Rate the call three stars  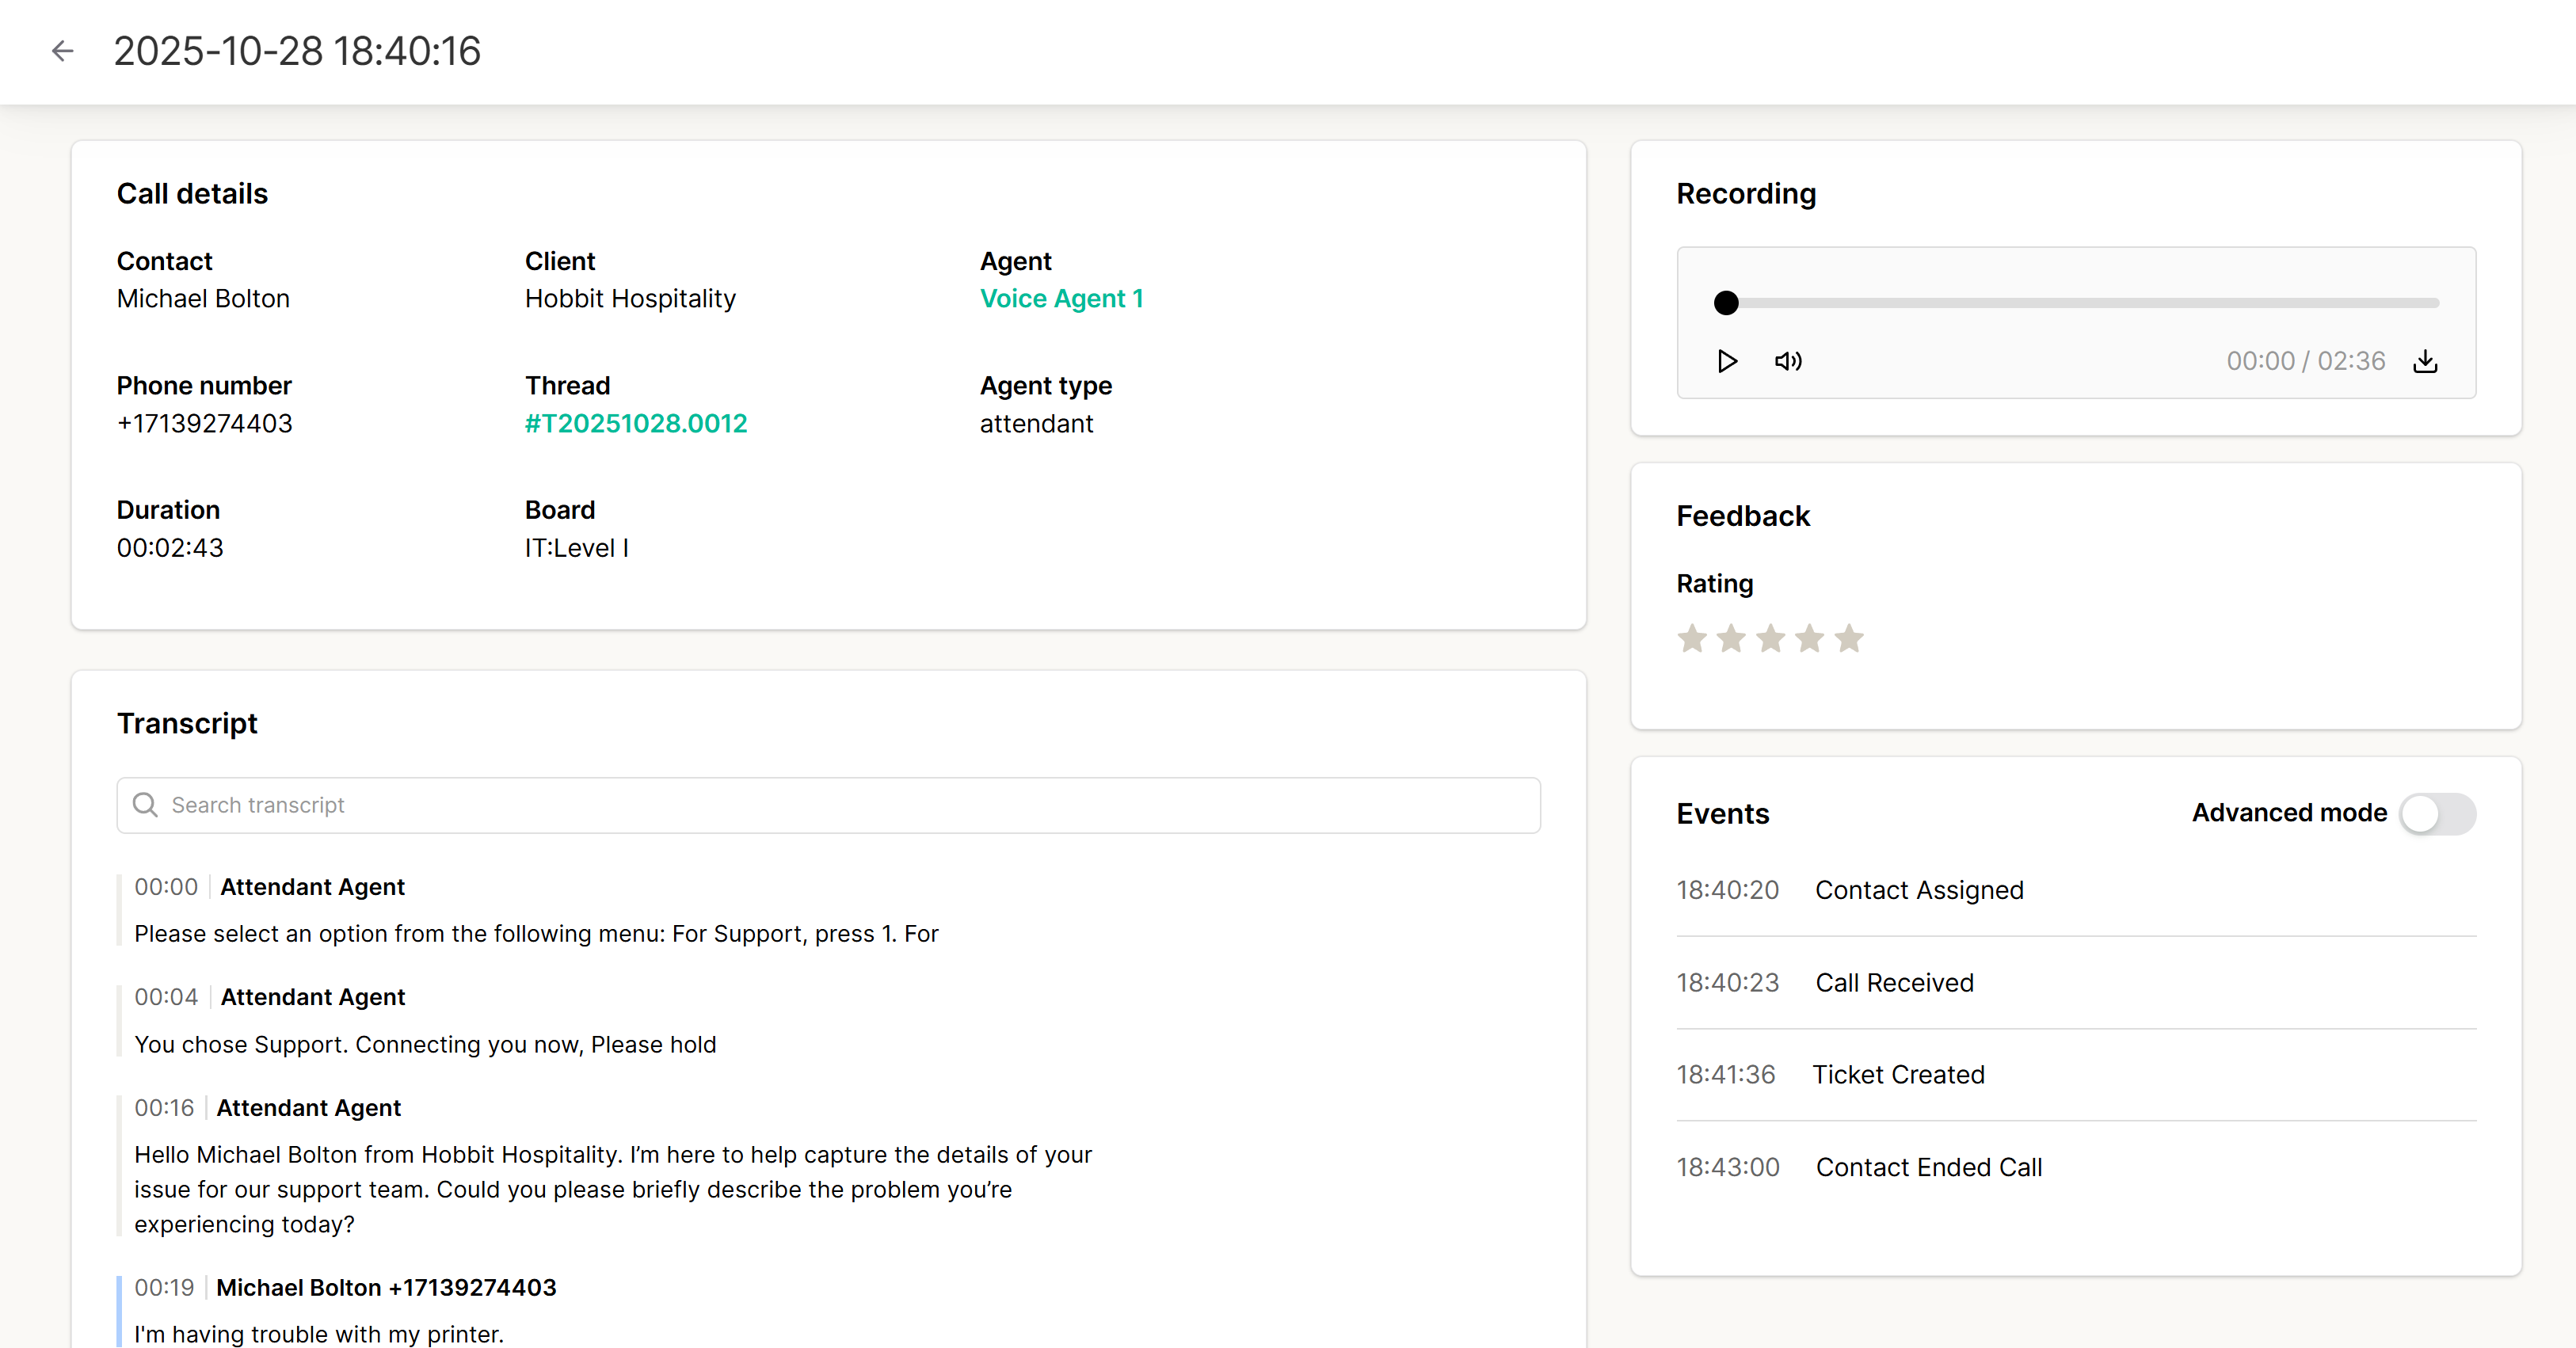pos(1770,638)
